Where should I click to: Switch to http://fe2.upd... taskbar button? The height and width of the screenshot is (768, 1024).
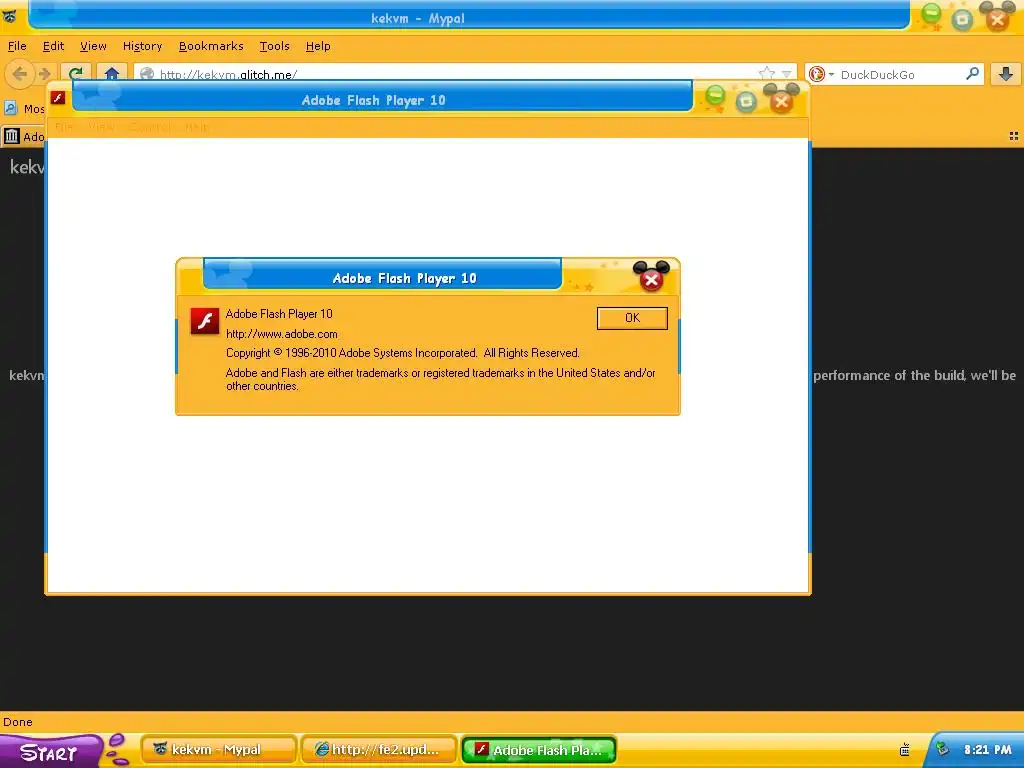(x=379, y=750)
